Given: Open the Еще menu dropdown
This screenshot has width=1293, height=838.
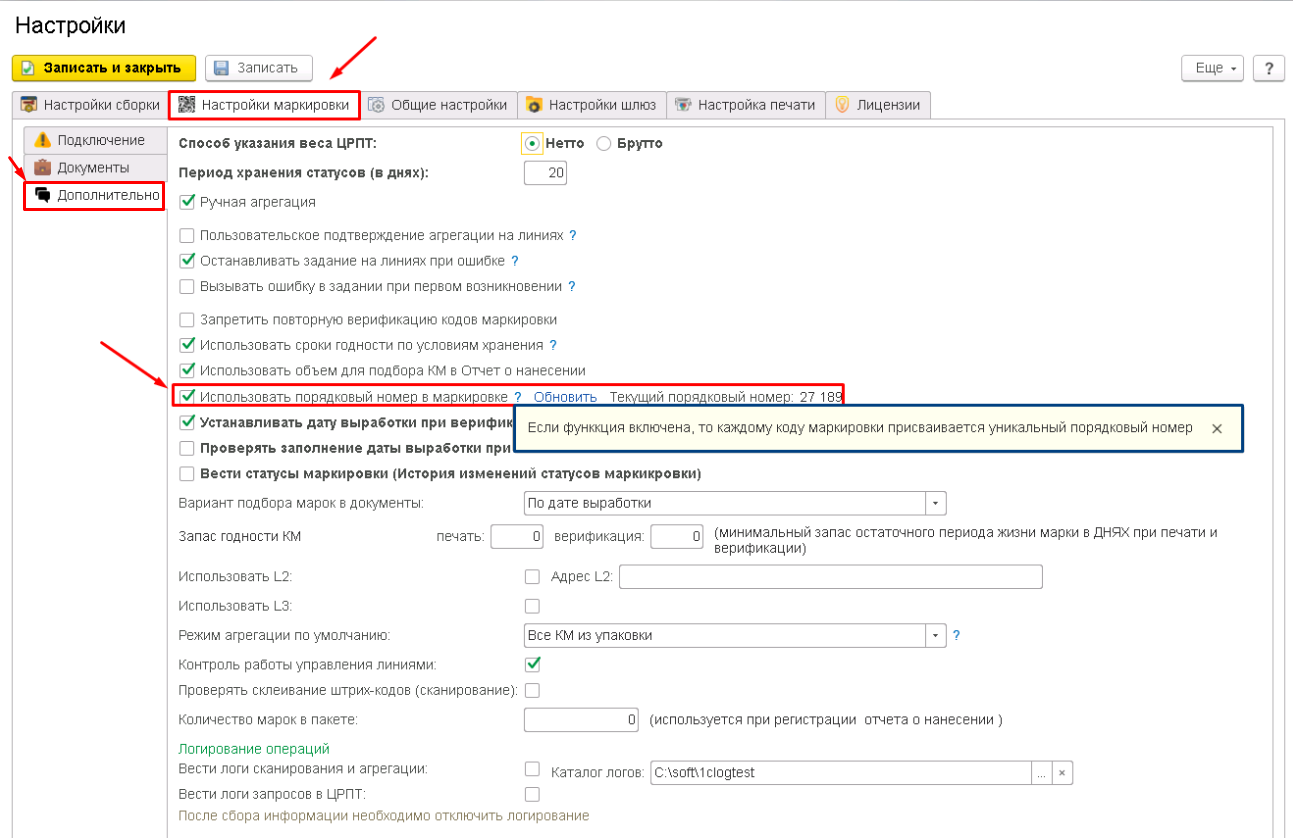Looking at the screenshot, I should [x=1213, y=68].
